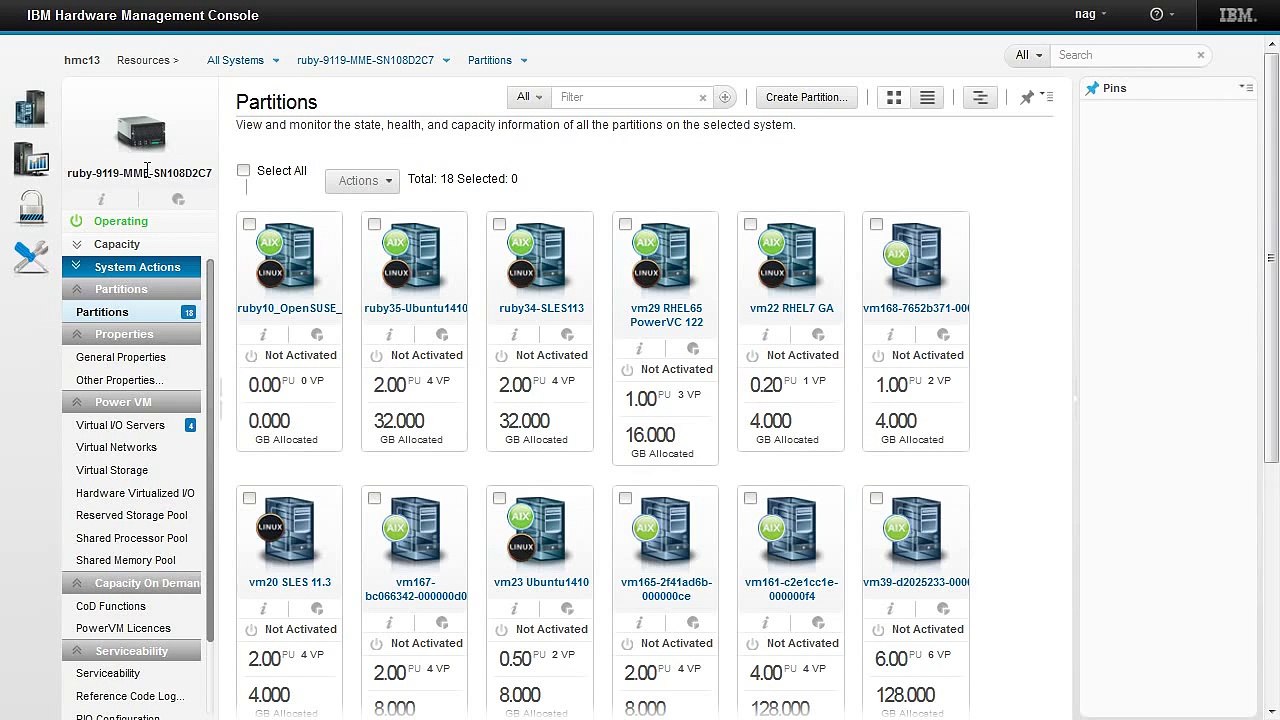Select vm29 RHEL65 PowerVC partition checkbox
The width and height of the screenshot is (1280, 720).
click(x=625, y=224)
